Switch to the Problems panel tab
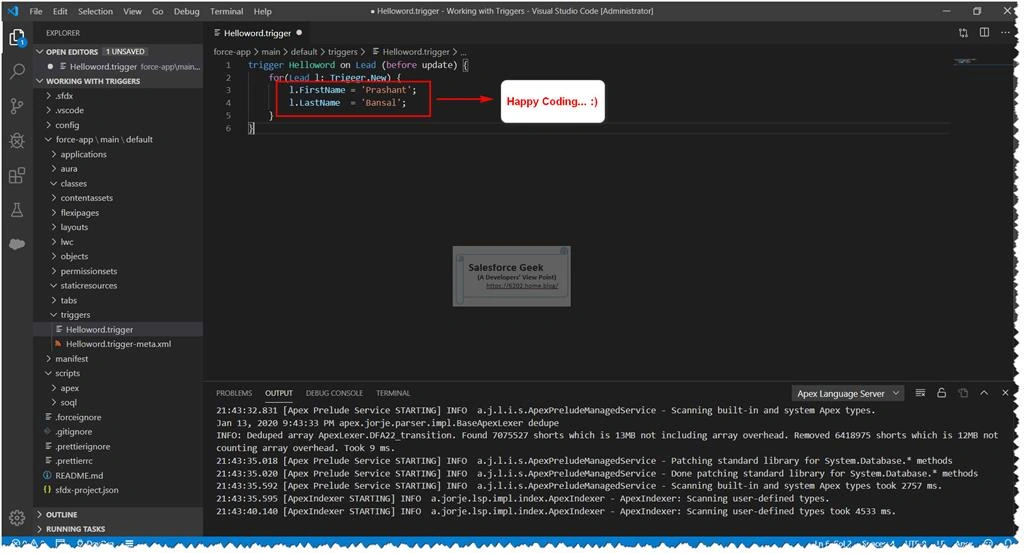 pos(234,393)
